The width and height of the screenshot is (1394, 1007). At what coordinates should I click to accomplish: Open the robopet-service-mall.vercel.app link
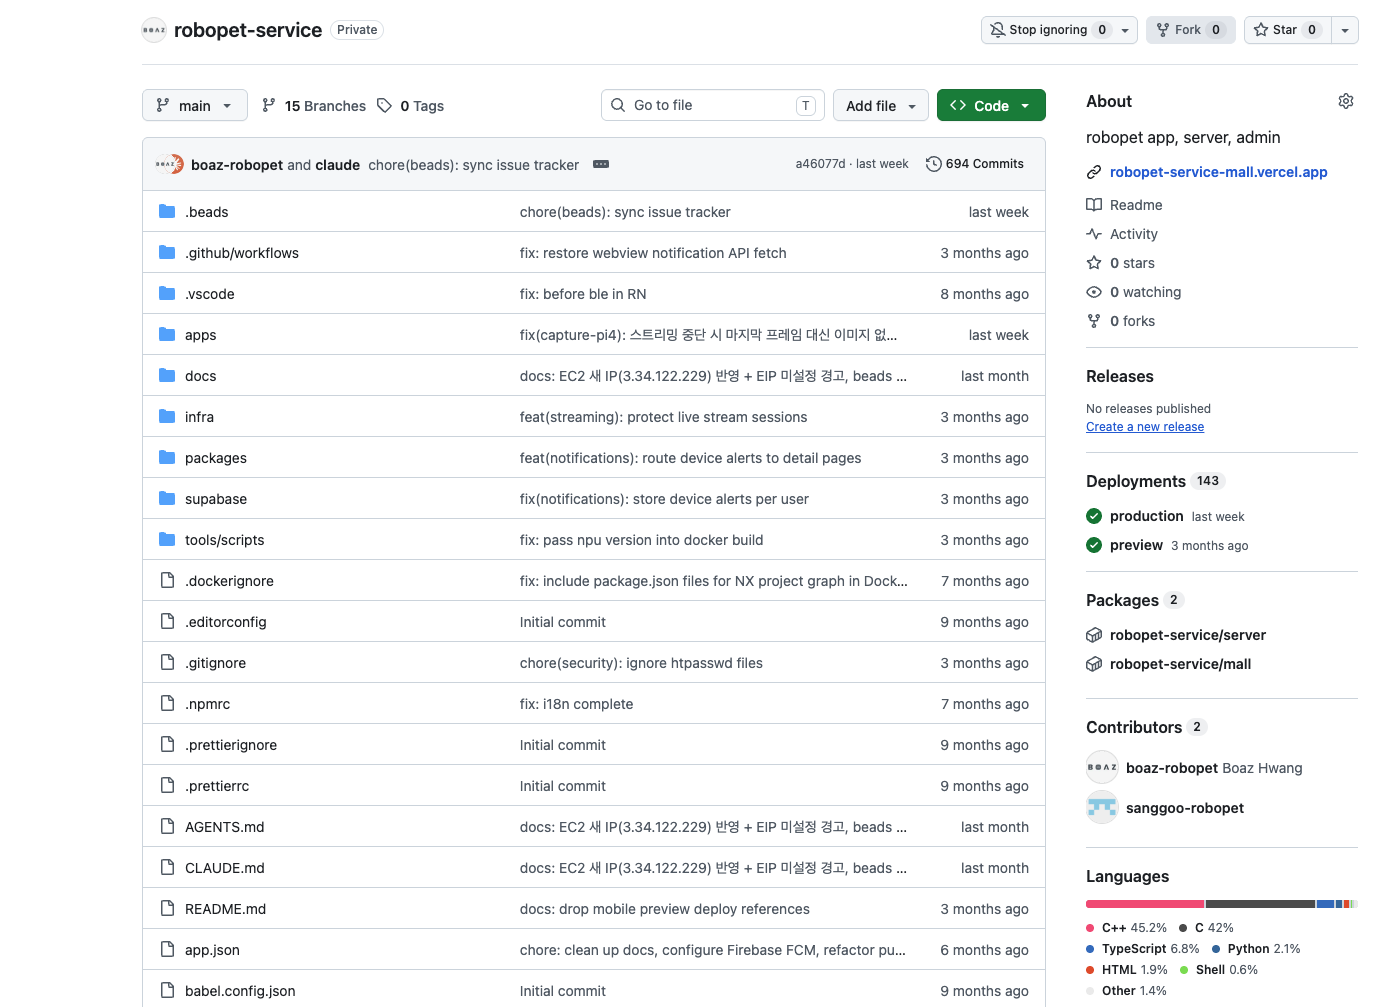(x=1218, y=172)
